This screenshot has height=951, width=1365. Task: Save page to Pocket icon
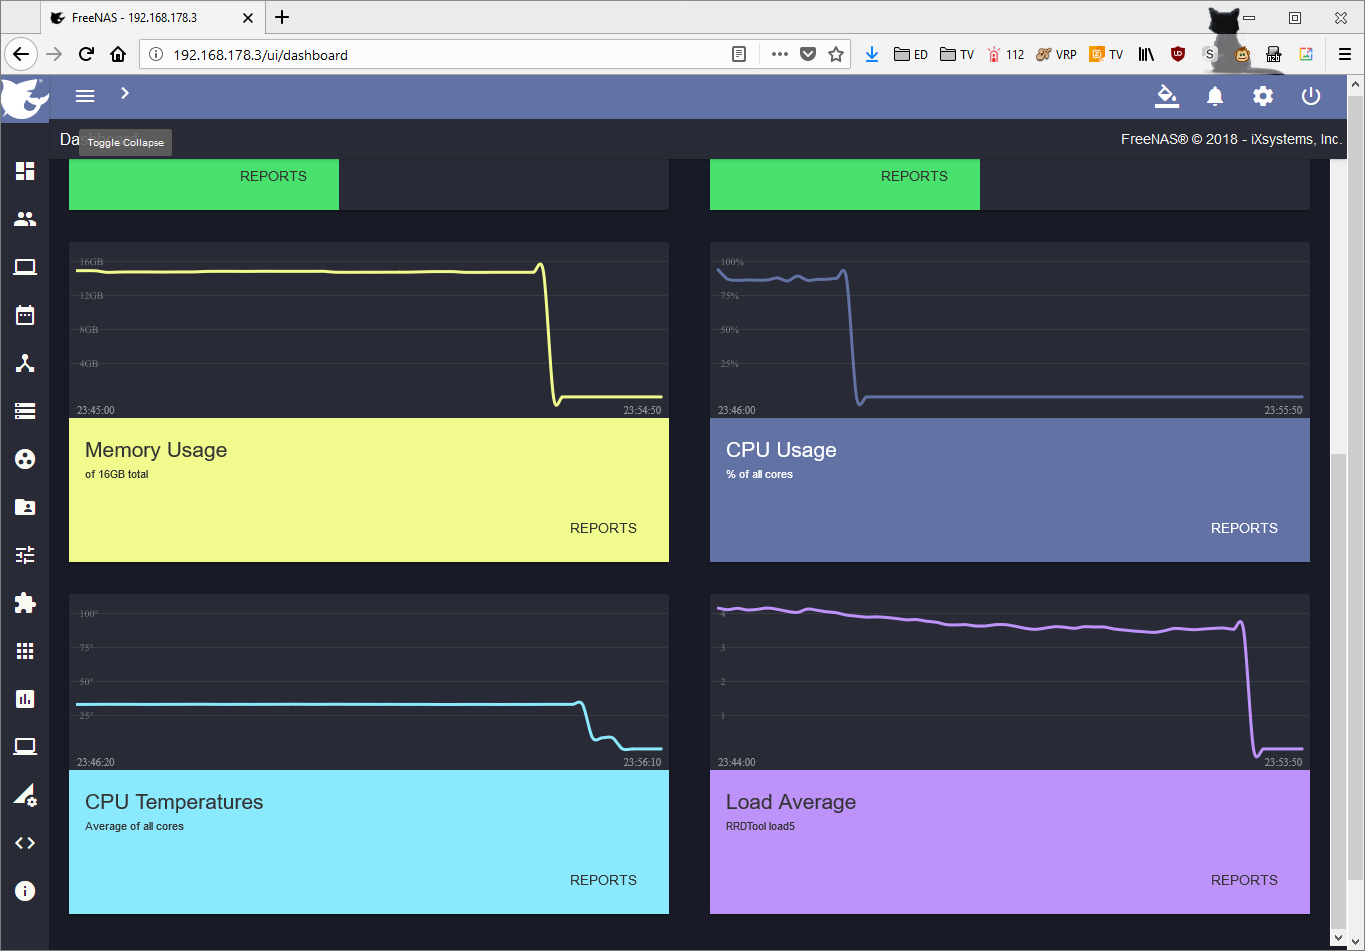click(808, 54)
